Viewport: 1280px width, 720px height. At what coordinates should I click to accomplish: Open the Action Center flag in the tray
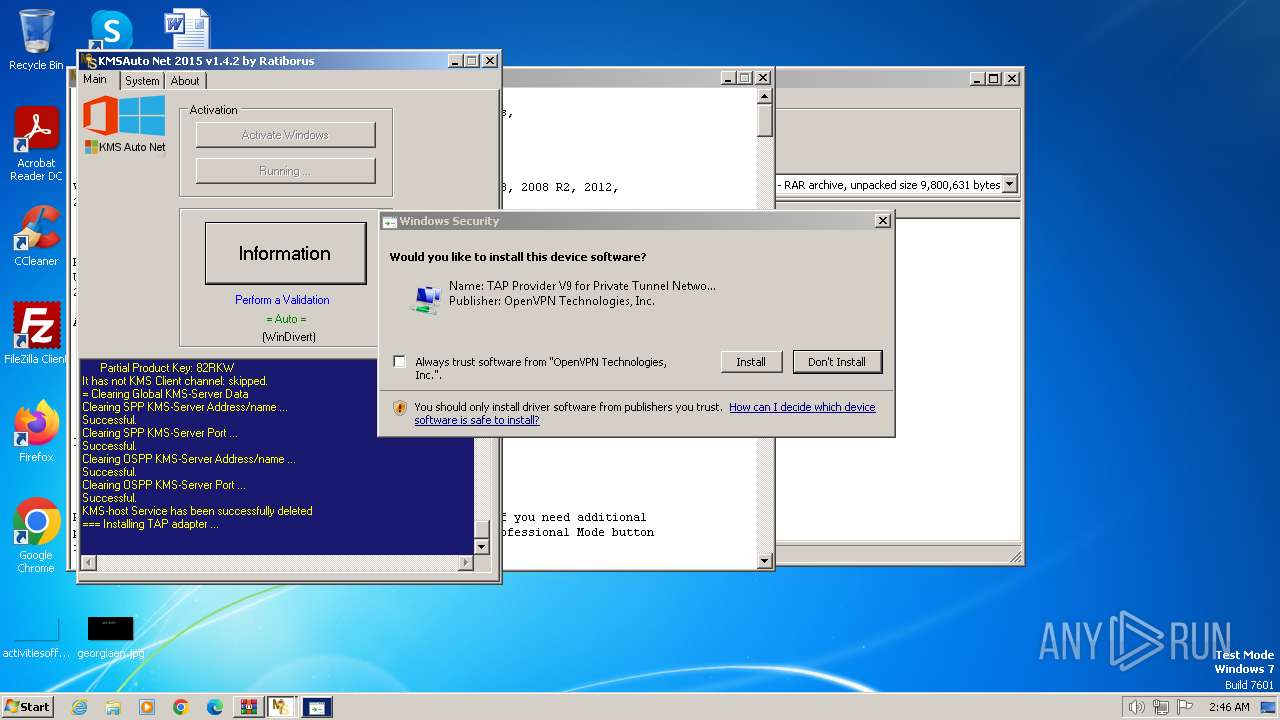coord(1185,707)
